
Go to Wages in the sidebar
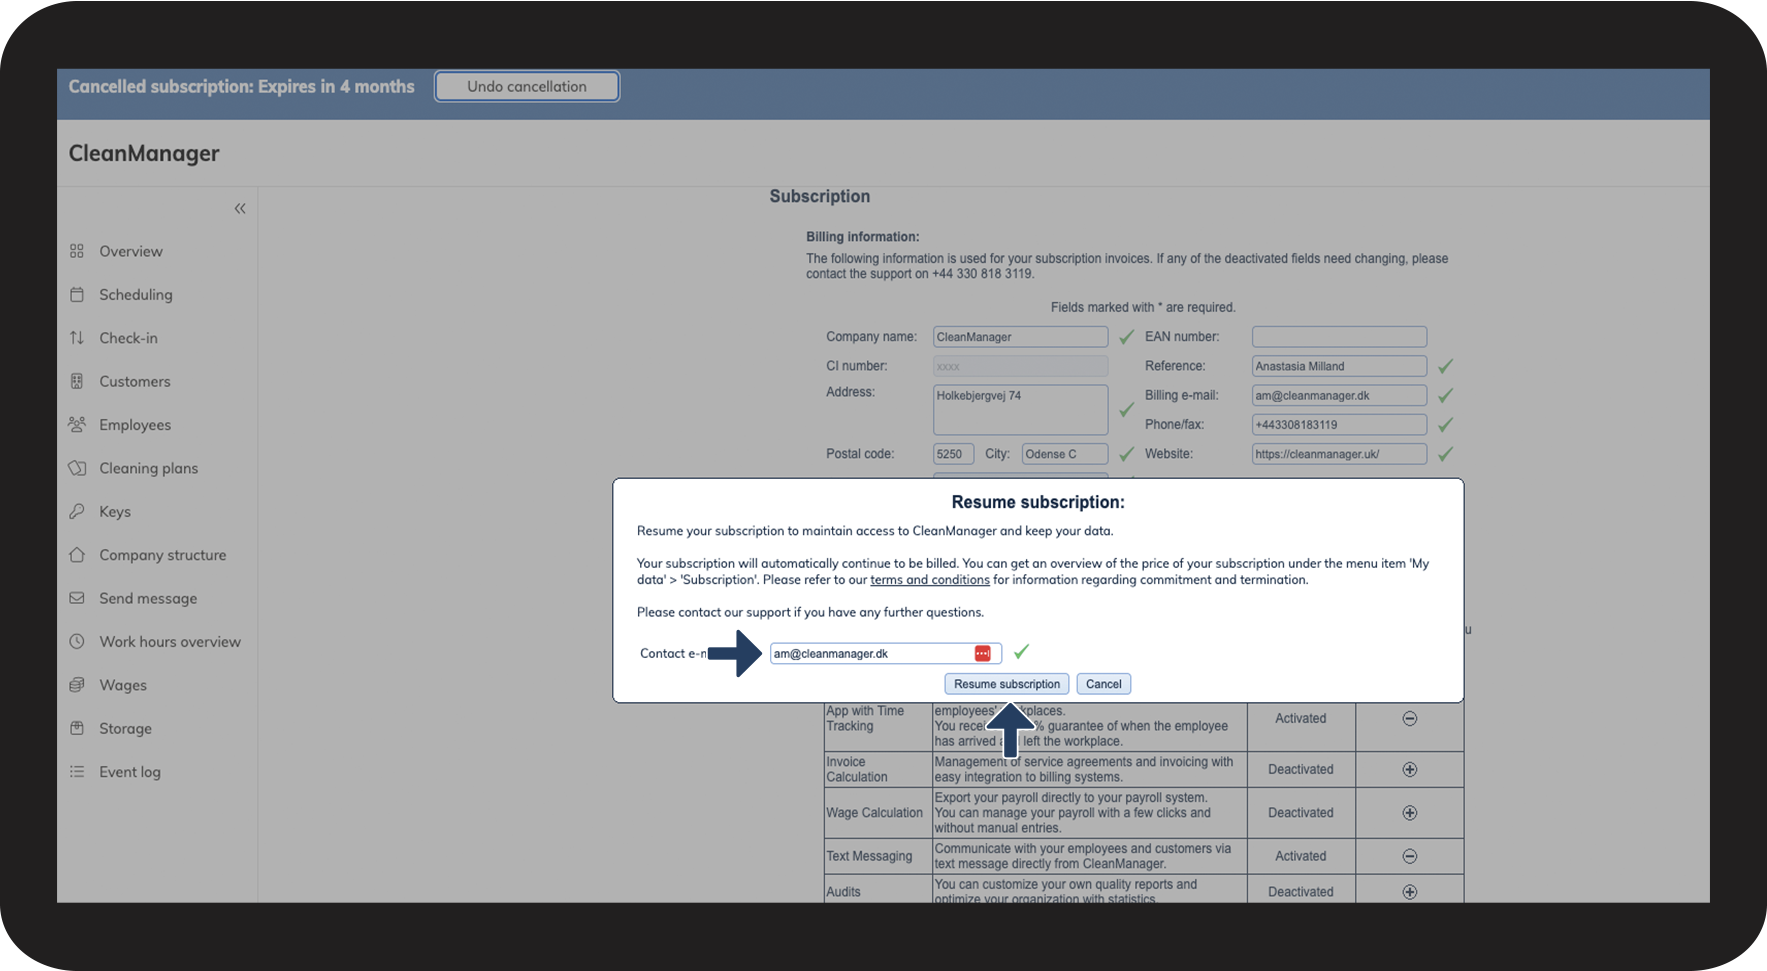point(123,685)
